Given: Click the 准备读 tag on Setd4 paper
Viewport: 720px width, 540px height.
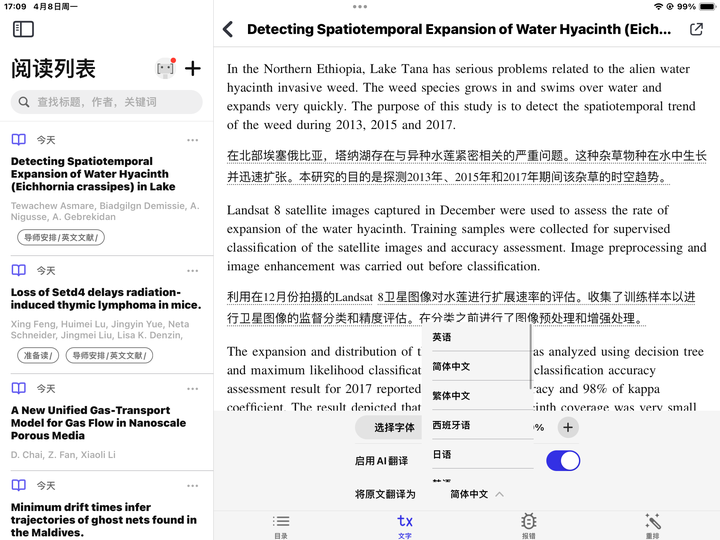Looking at the screenshot, I should [x=38, y=355].
